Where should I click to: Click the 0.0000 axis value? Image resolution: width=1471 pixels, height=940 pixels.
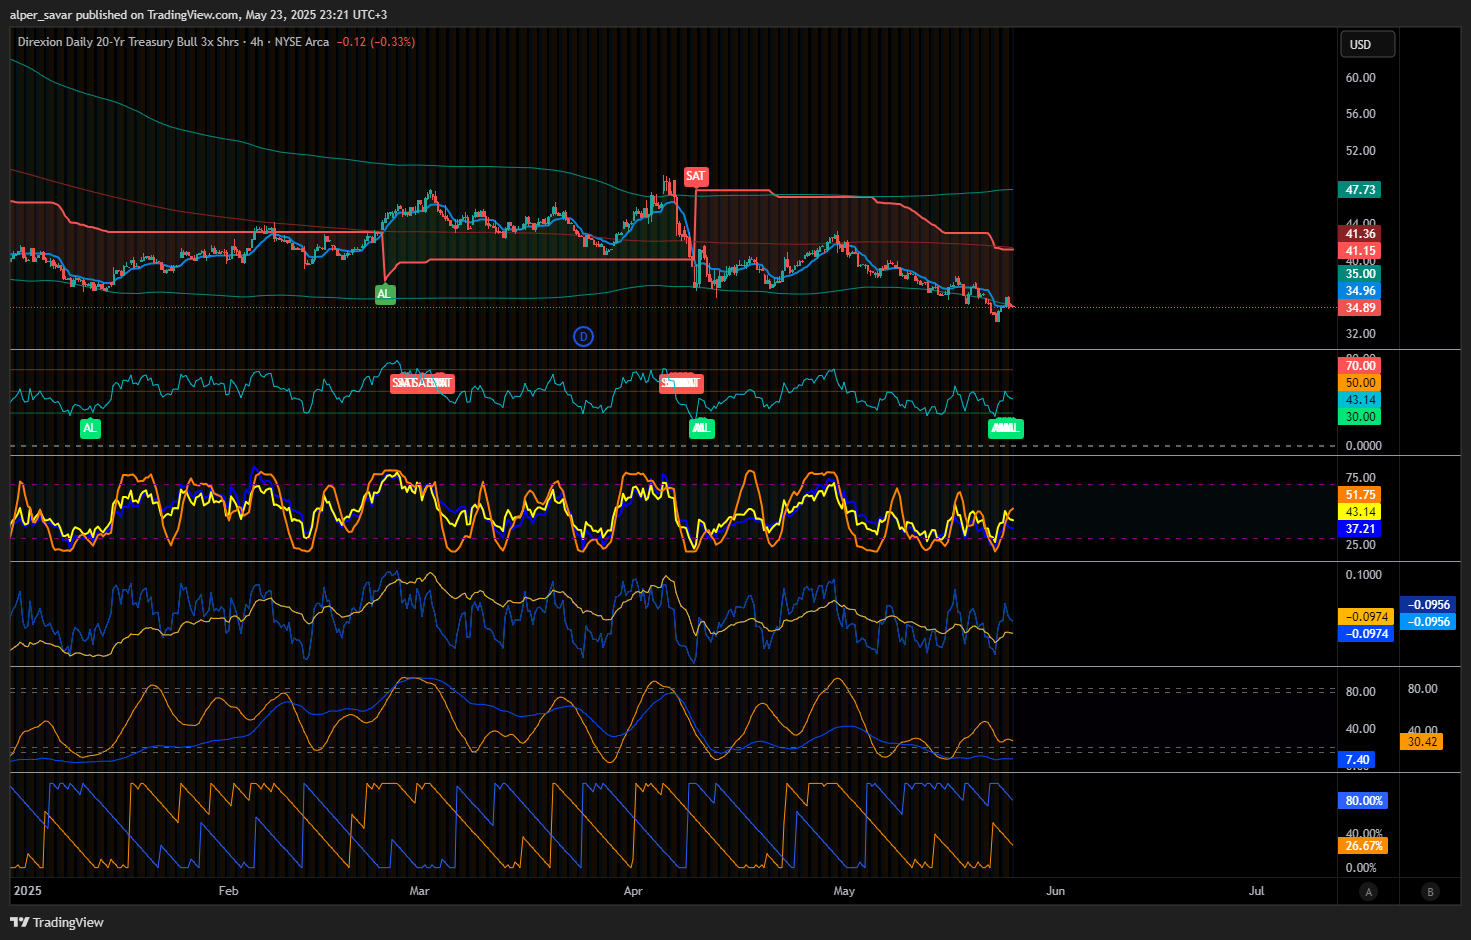click(x=1363, y=446)
